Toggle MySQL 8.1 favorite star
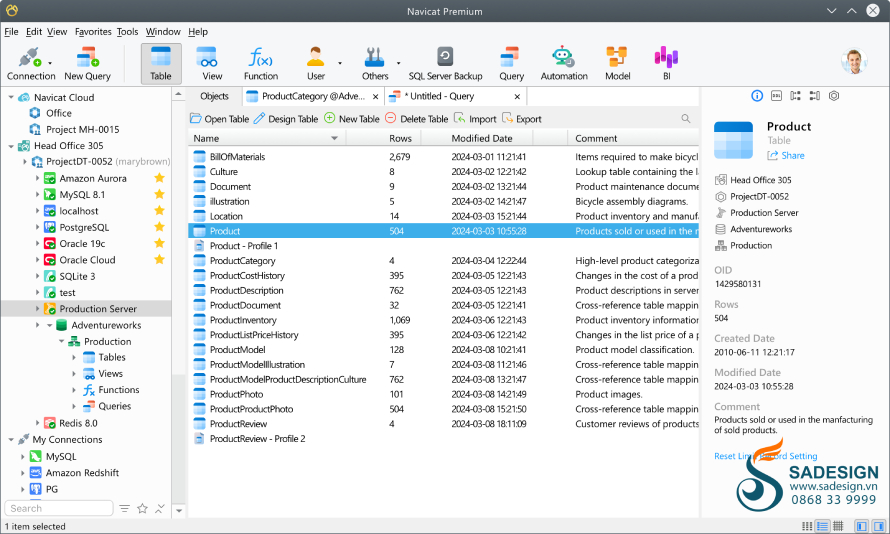890x534 pixels. coord(159,195)
